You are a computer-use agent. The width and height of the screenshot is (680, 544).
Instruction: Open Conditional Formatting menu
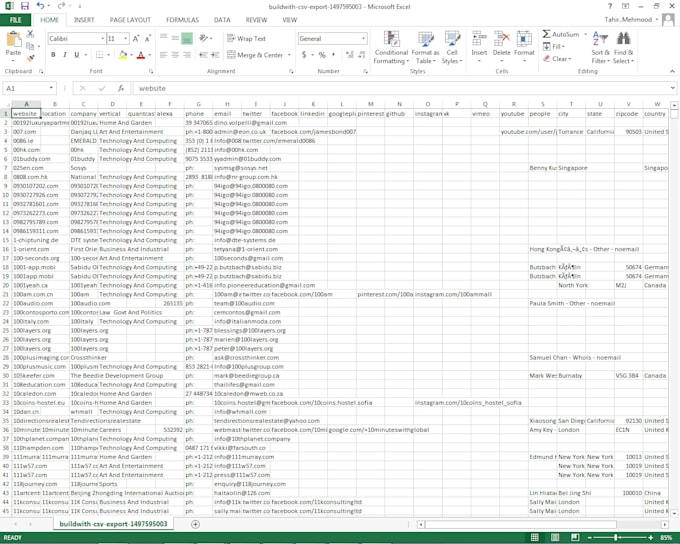click(391, 48)
